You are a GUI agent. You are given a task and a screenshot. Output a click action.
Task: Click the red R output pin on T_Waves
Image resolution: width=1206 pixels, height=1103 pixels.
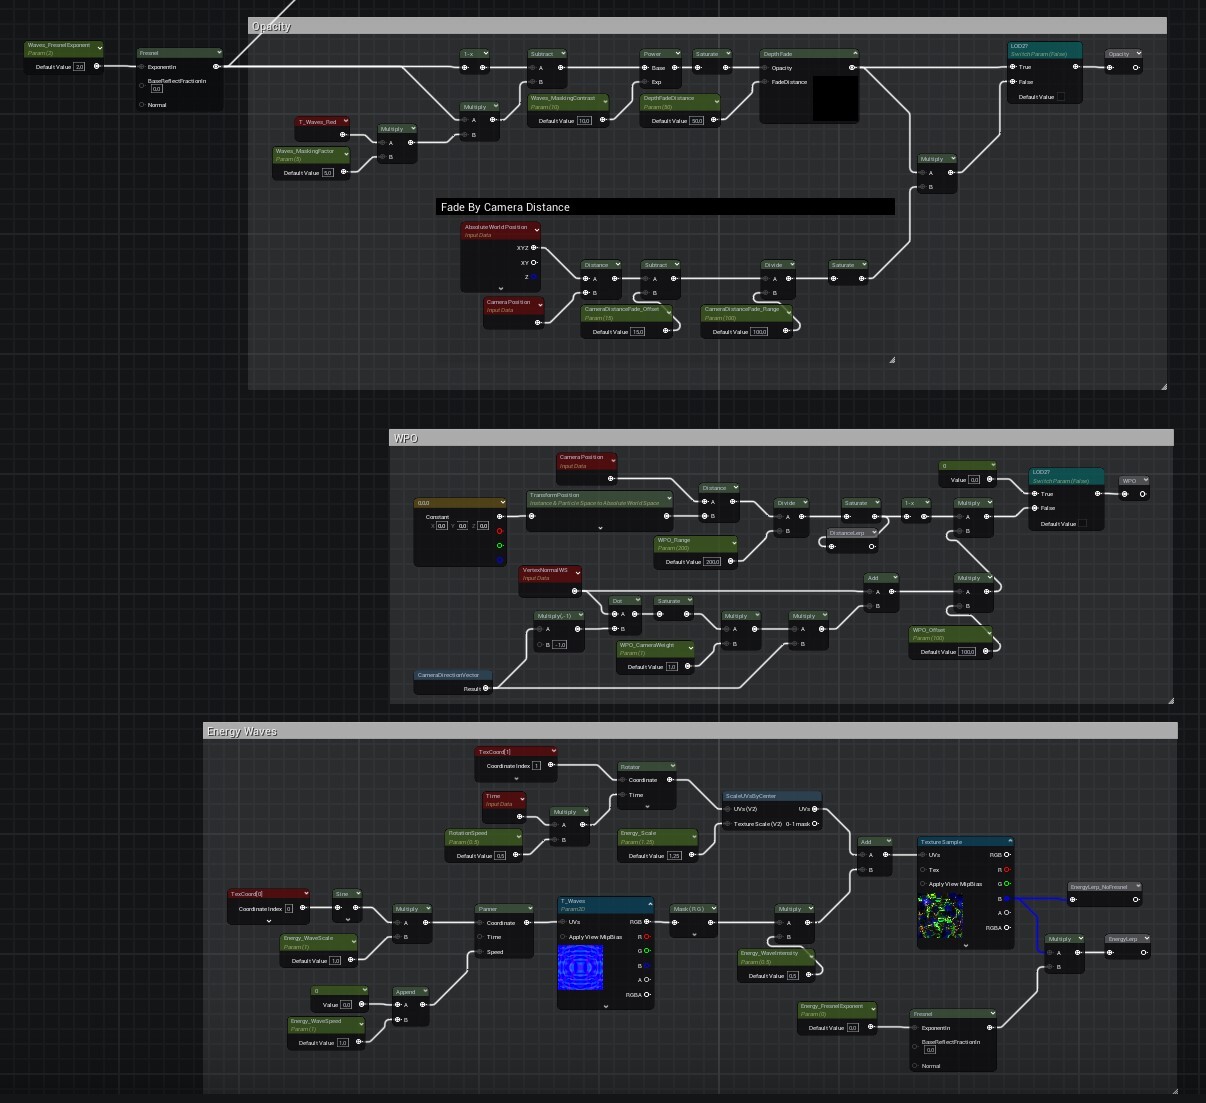click(646, 936)
